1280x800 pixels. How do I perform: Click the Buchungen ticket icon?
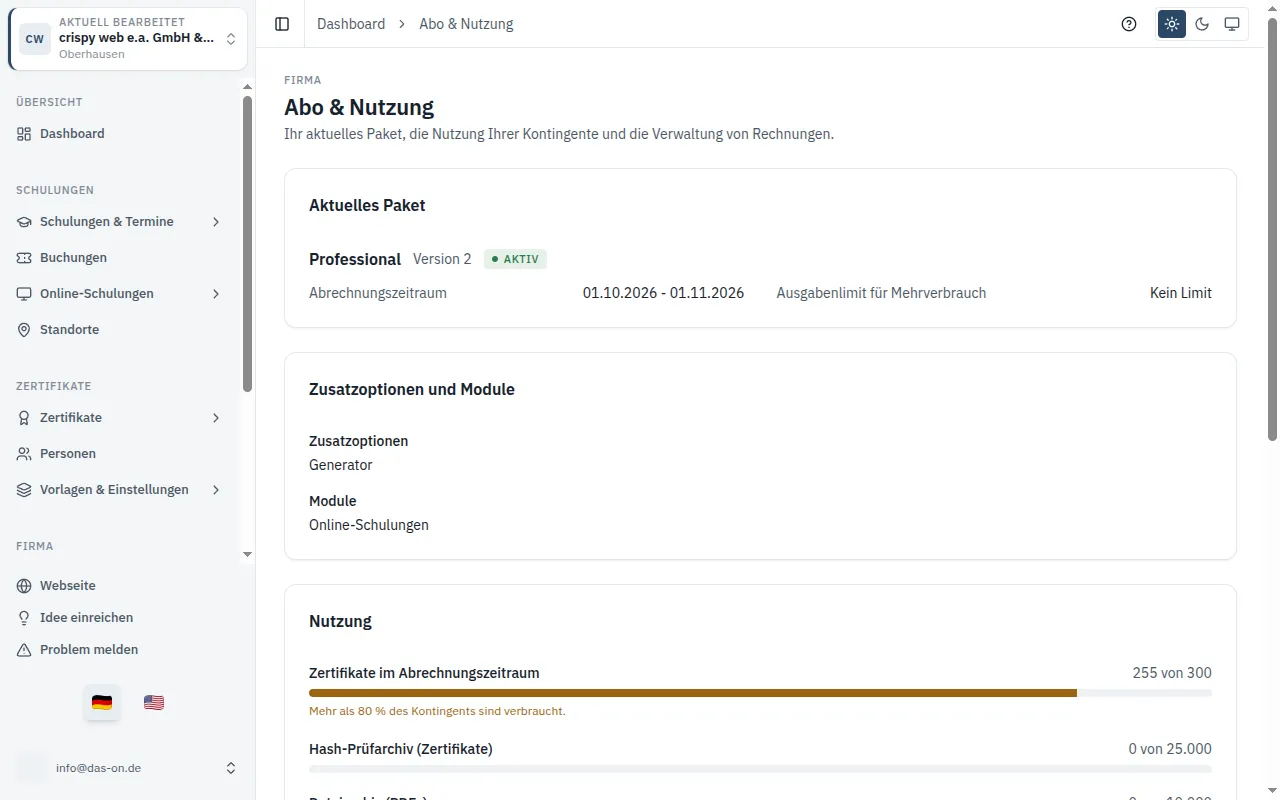click(x=24, y=258)
